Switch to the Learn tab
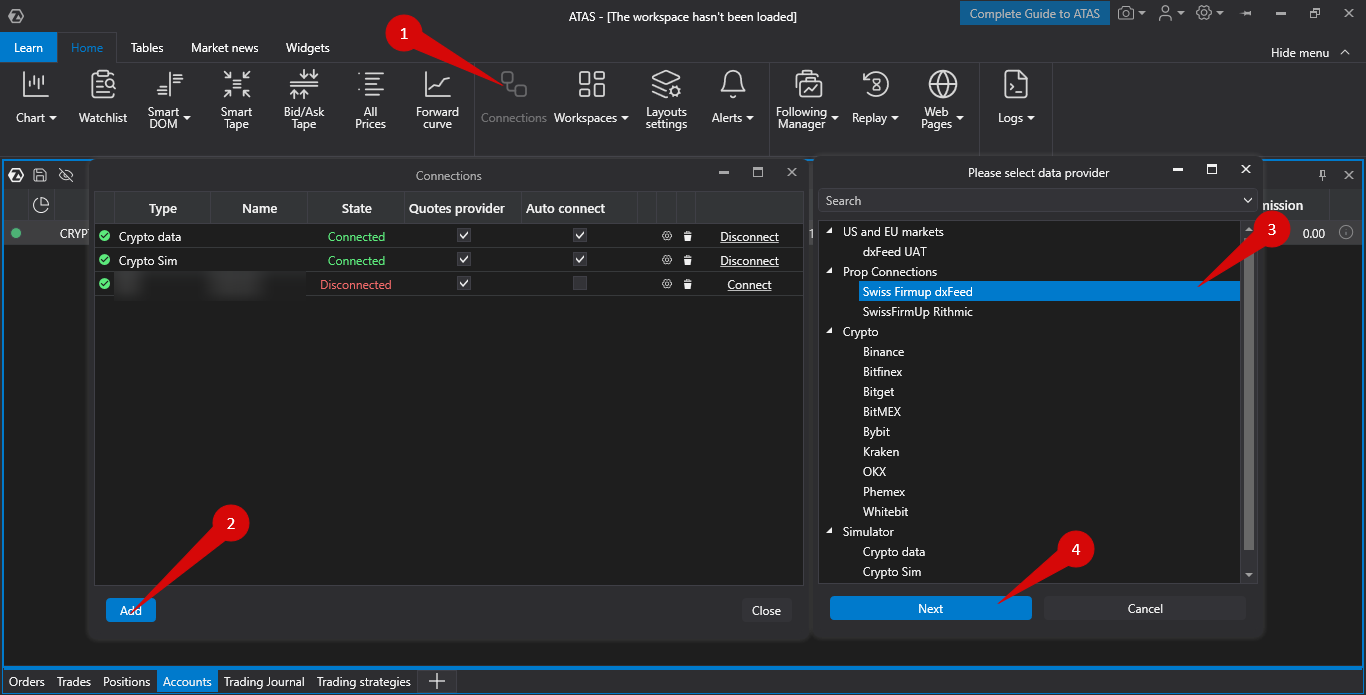The height and width of the screenshot is (695, 1366). point(29,48)
